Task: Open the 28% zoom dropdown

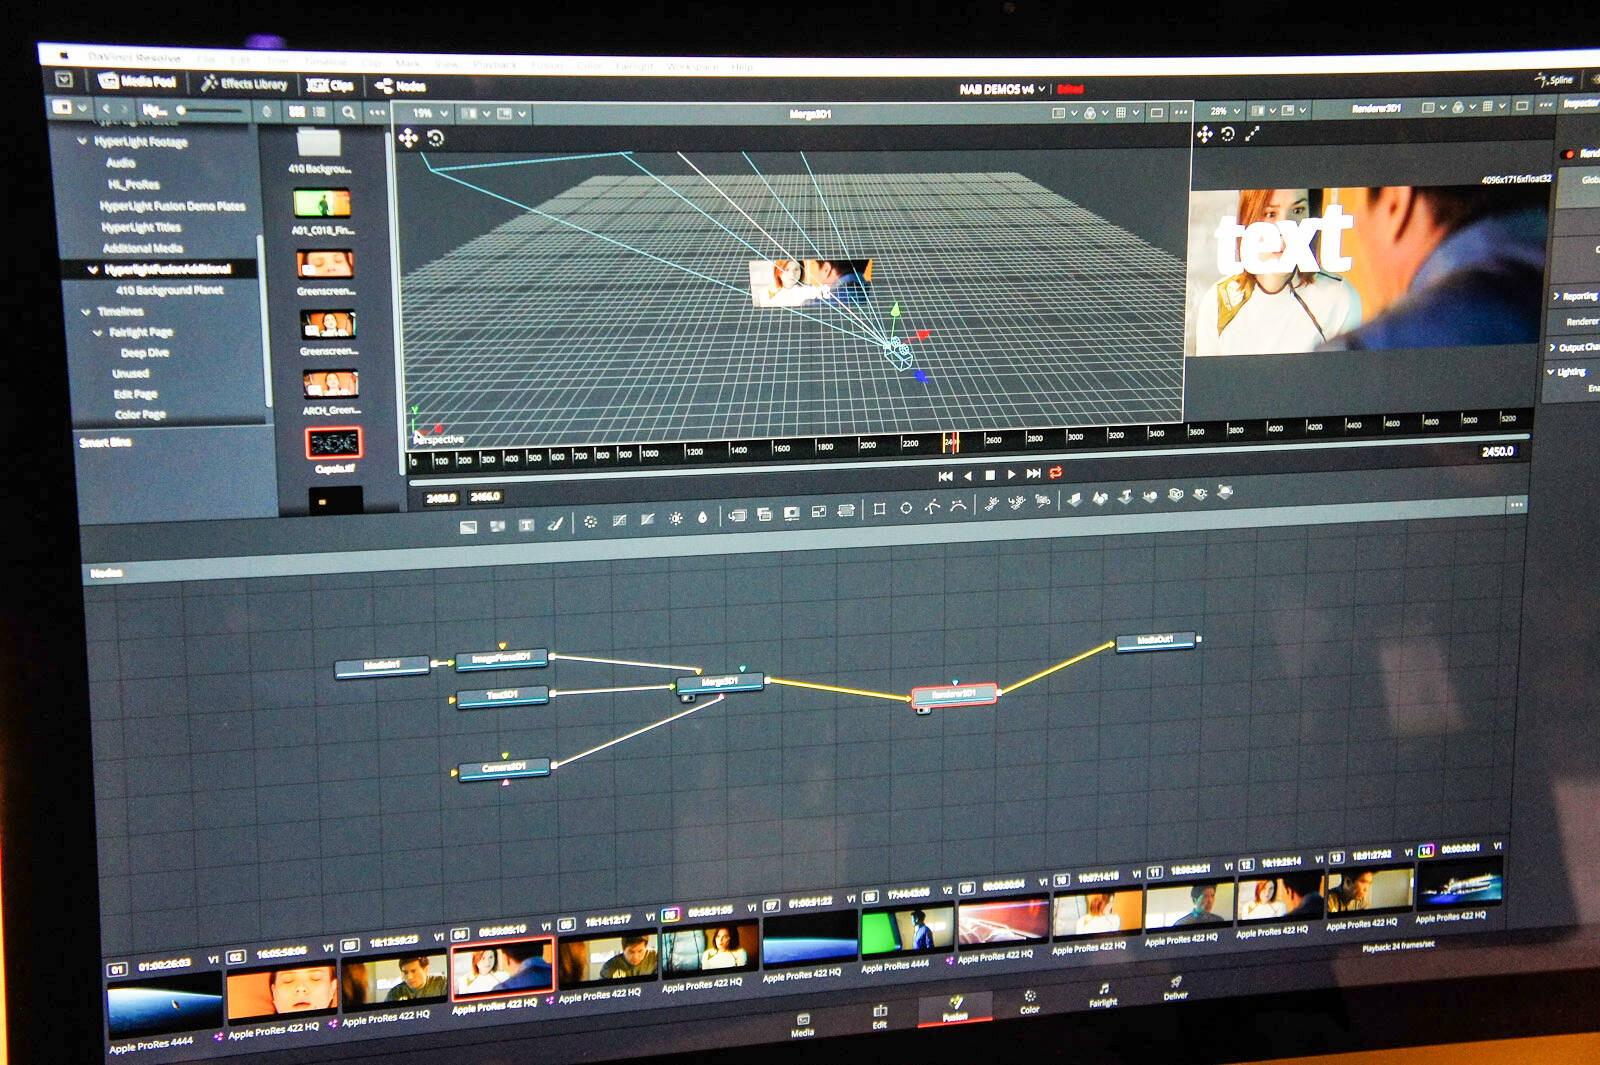Action: point(1225,111)
